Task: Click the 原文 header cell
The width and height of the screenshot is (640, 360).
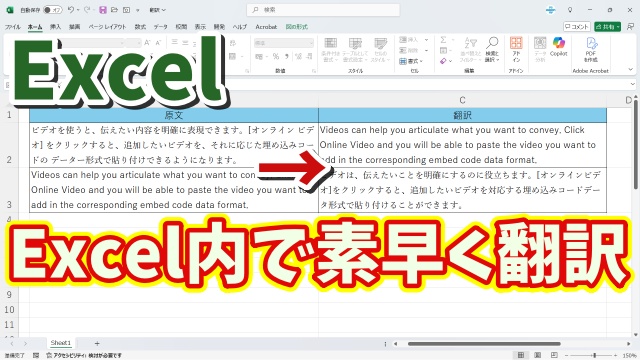Action: point(174,115)
